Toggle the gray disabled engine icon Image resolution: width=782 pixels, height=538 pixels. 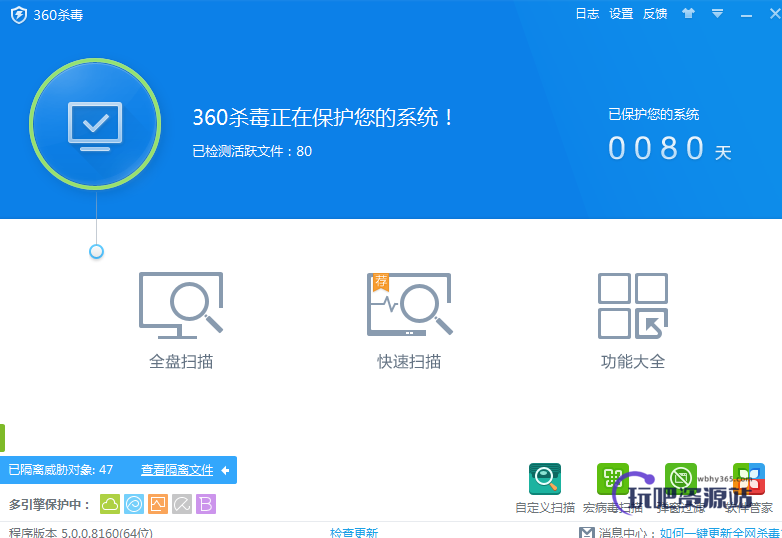(x=182, y=504)
